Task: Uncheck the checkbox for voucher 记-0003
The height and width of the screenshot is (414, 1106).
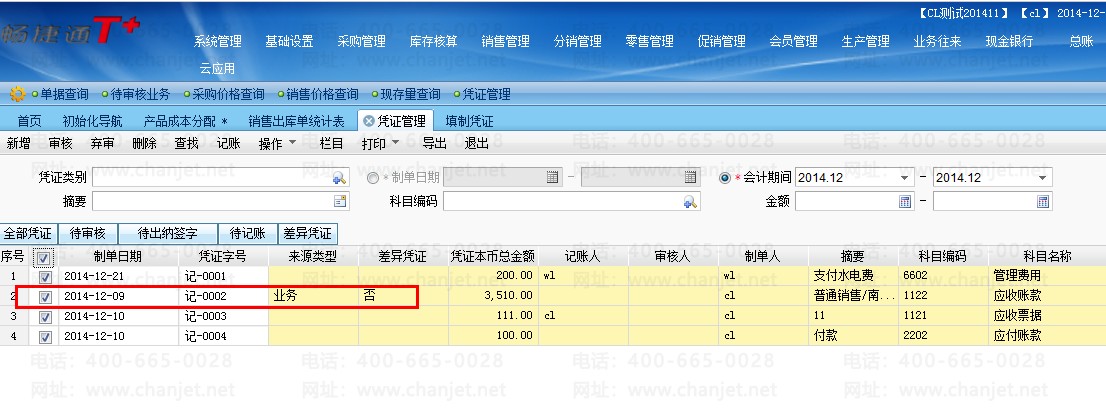Action: point(44,317)
